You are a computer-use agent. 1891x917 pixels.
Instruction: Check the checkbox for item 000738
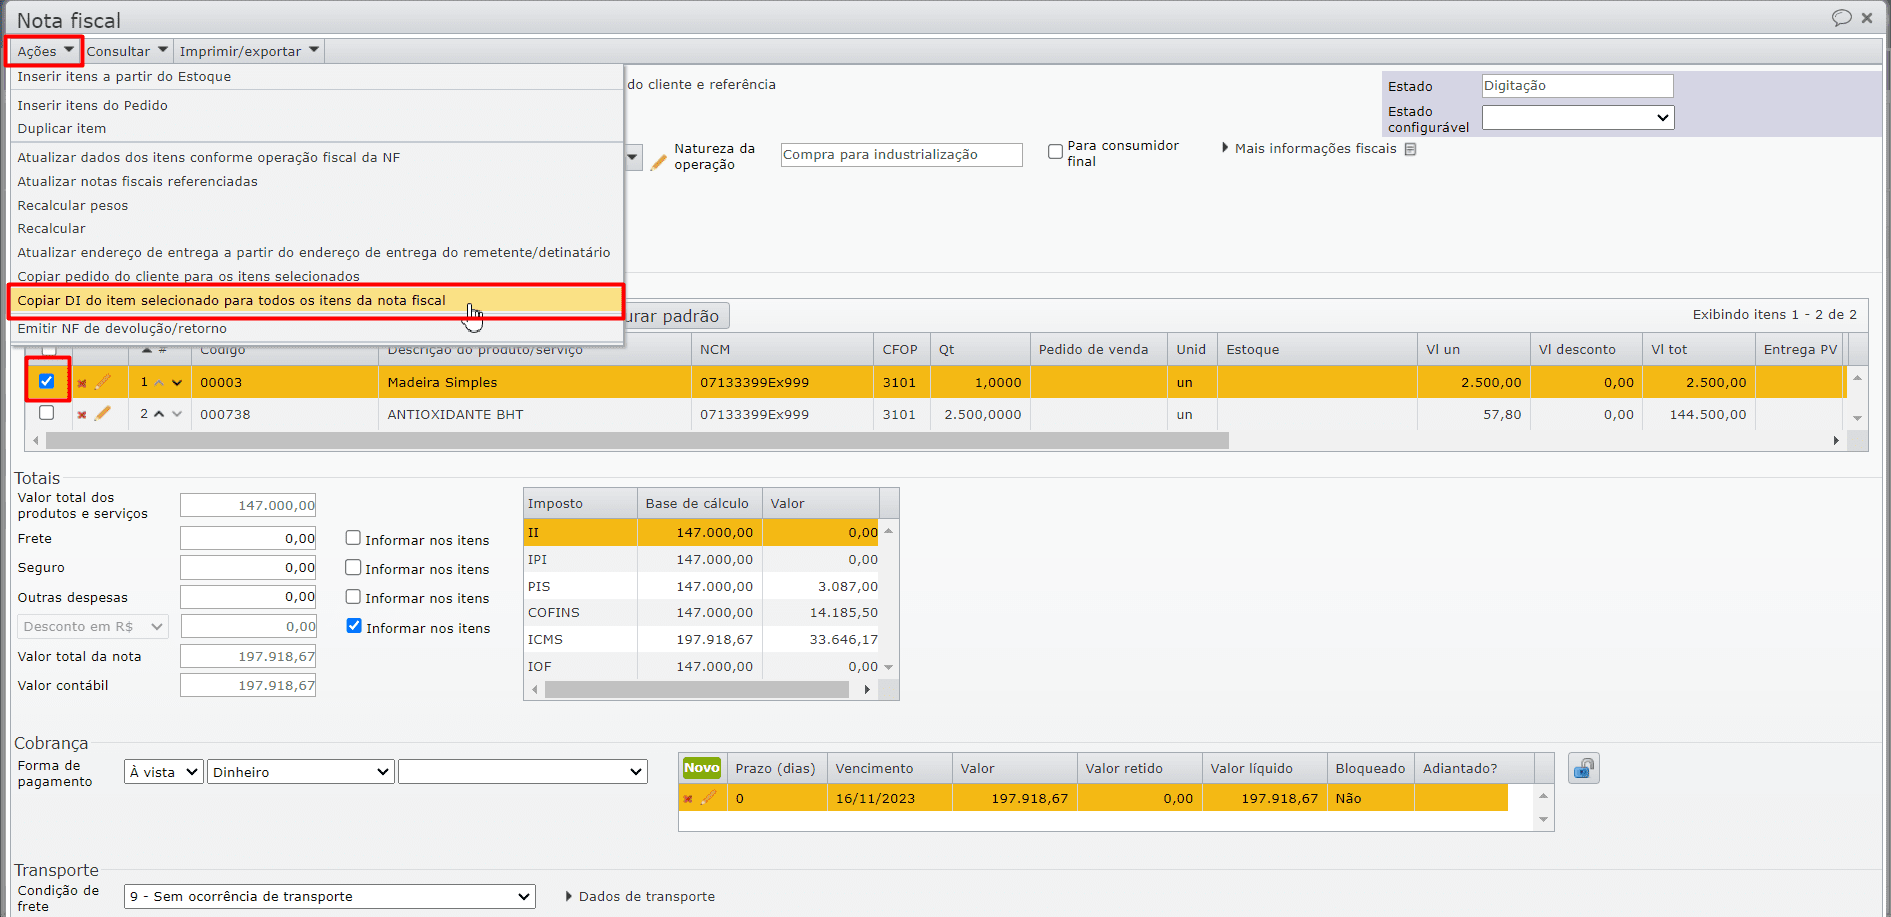[x=46, y=413]
